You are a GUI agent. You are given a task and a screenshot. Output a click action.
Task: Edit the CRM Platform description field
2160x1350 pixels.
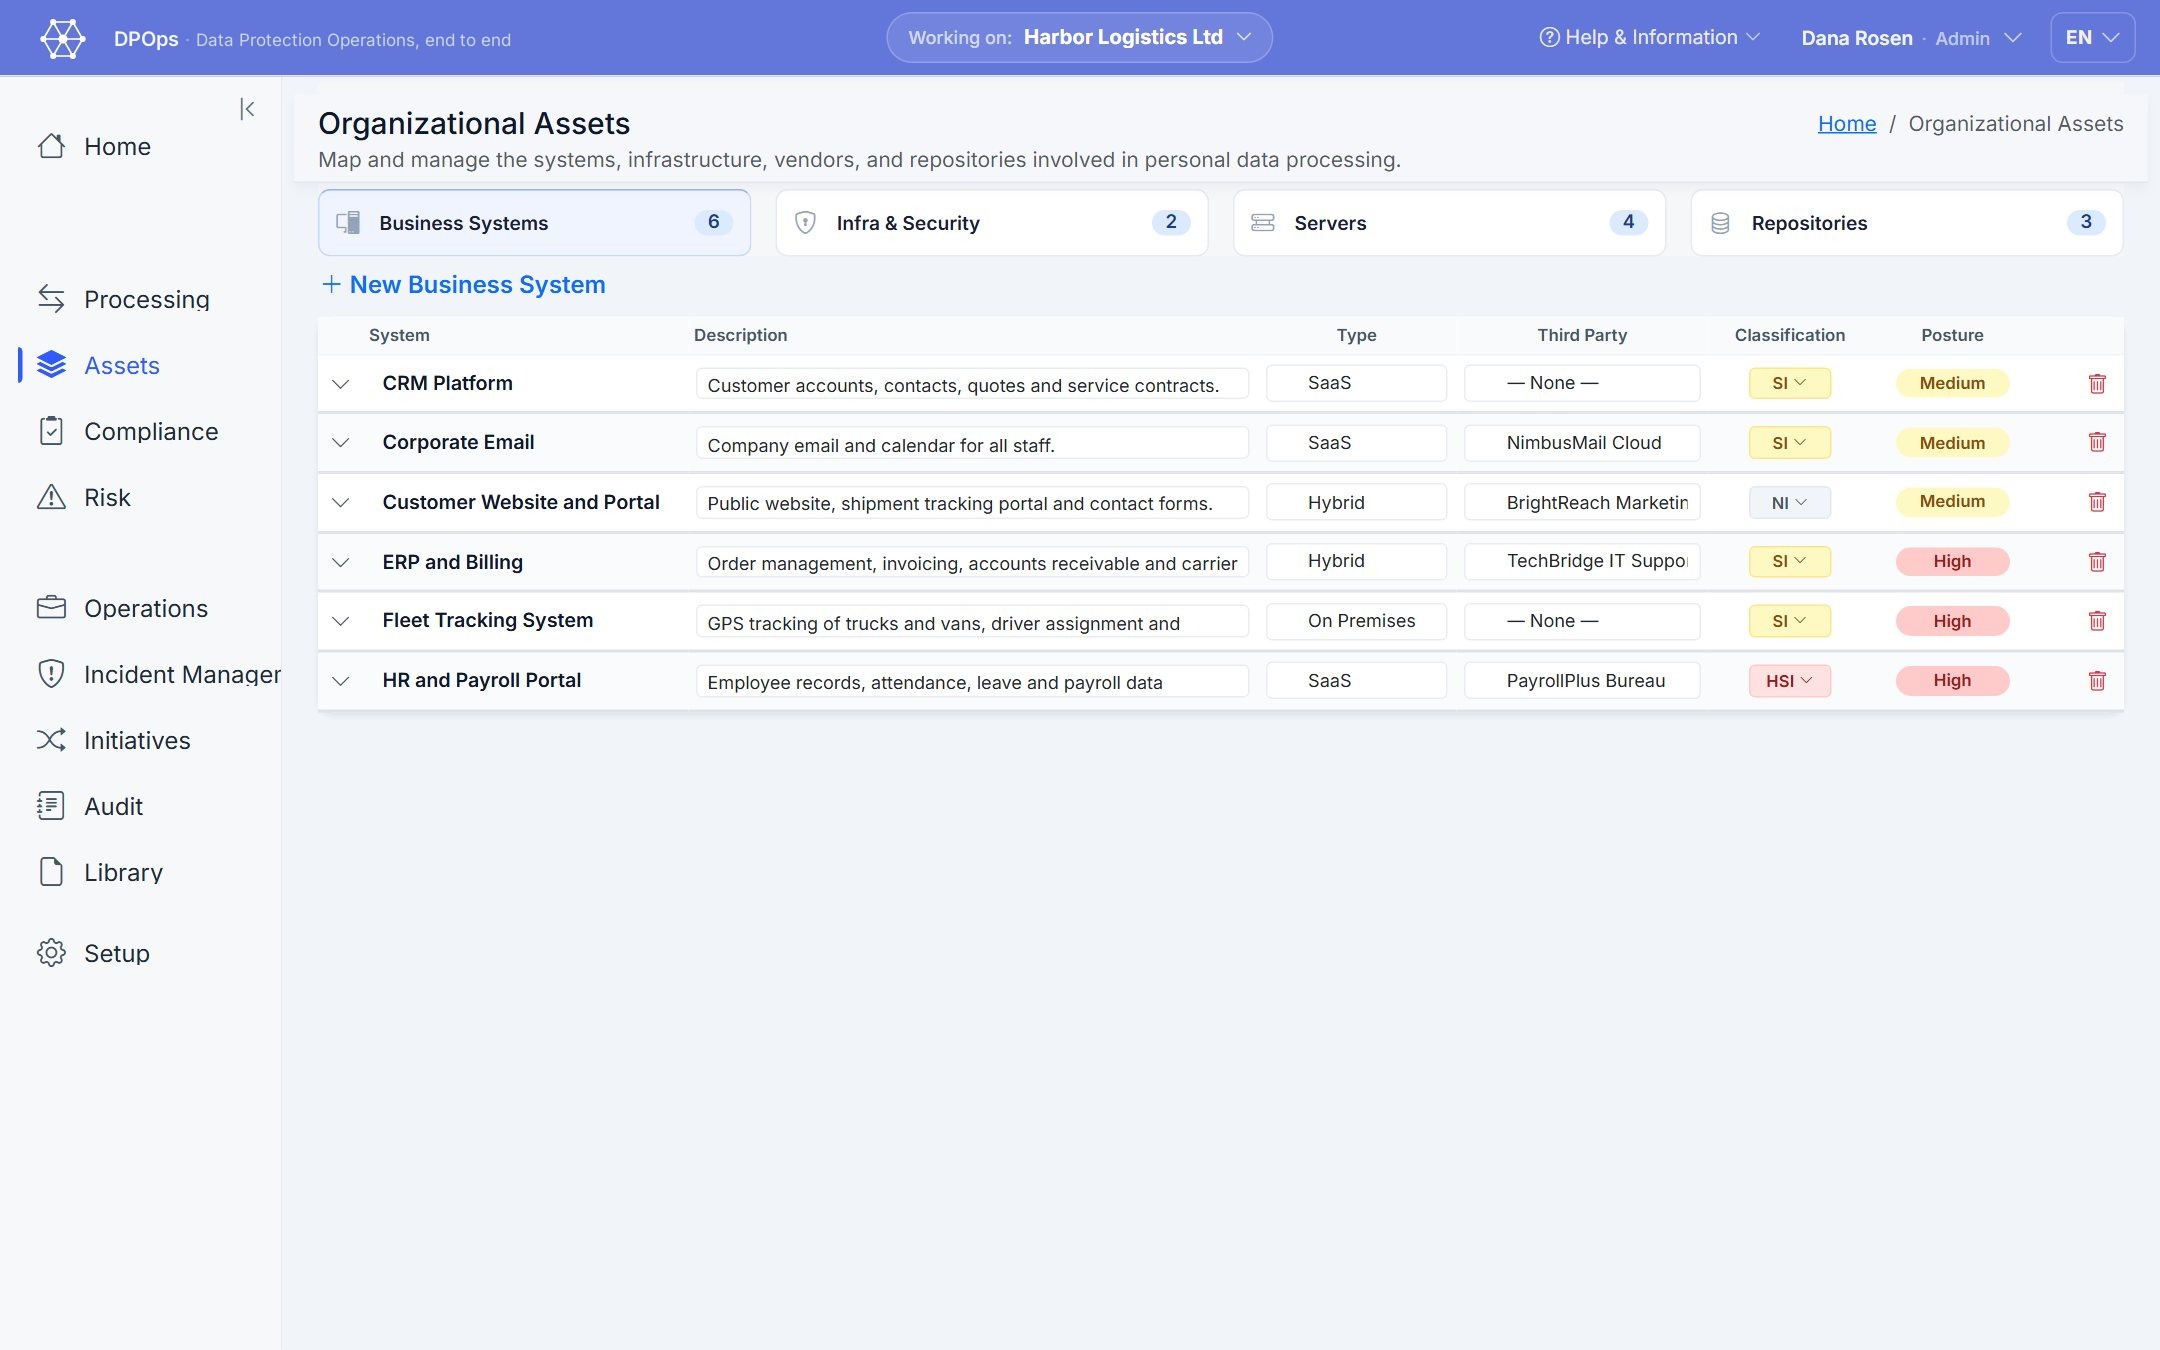pyautogui.click(x=972, y=384)
